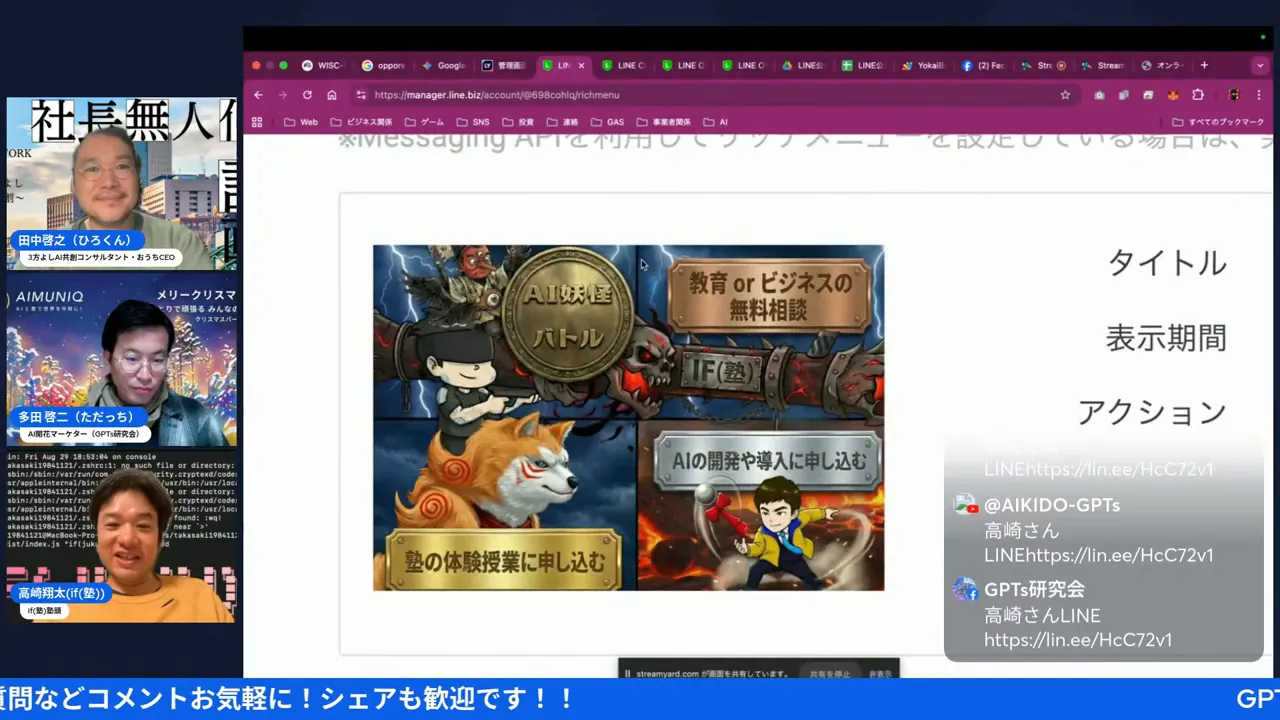This screenshot has height=720, width=1280.
Task: Open the browser profile avatar icon
Action: (1234, 95)
